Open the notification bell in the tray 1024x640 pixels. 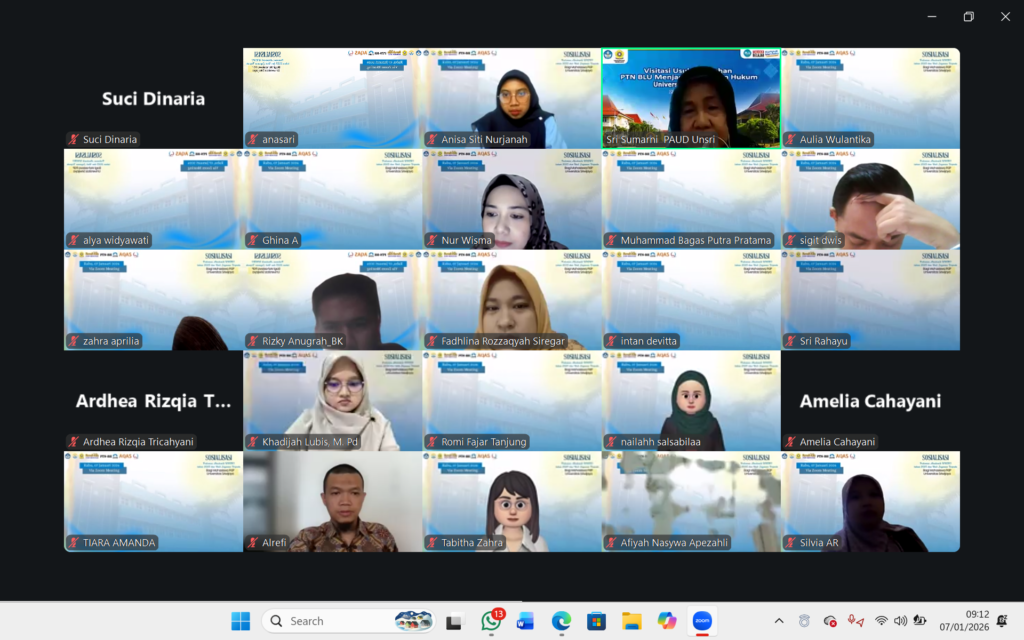point(1002,621)
